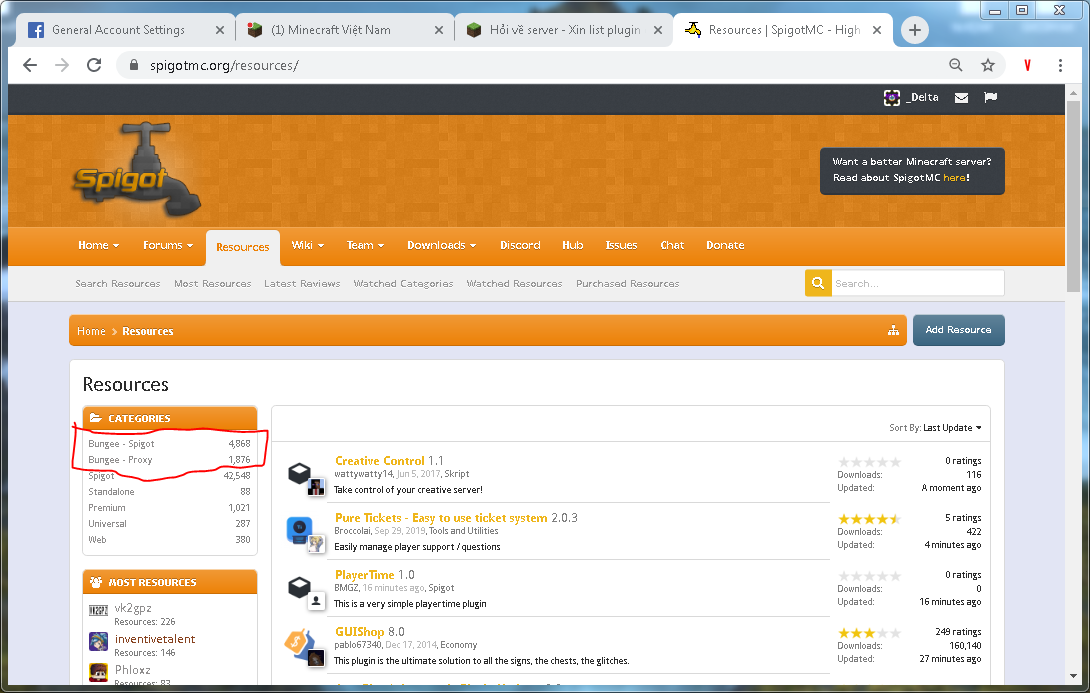Click the Add Resource button
This screenshot has height=693, width=1090.
point(959,330)
